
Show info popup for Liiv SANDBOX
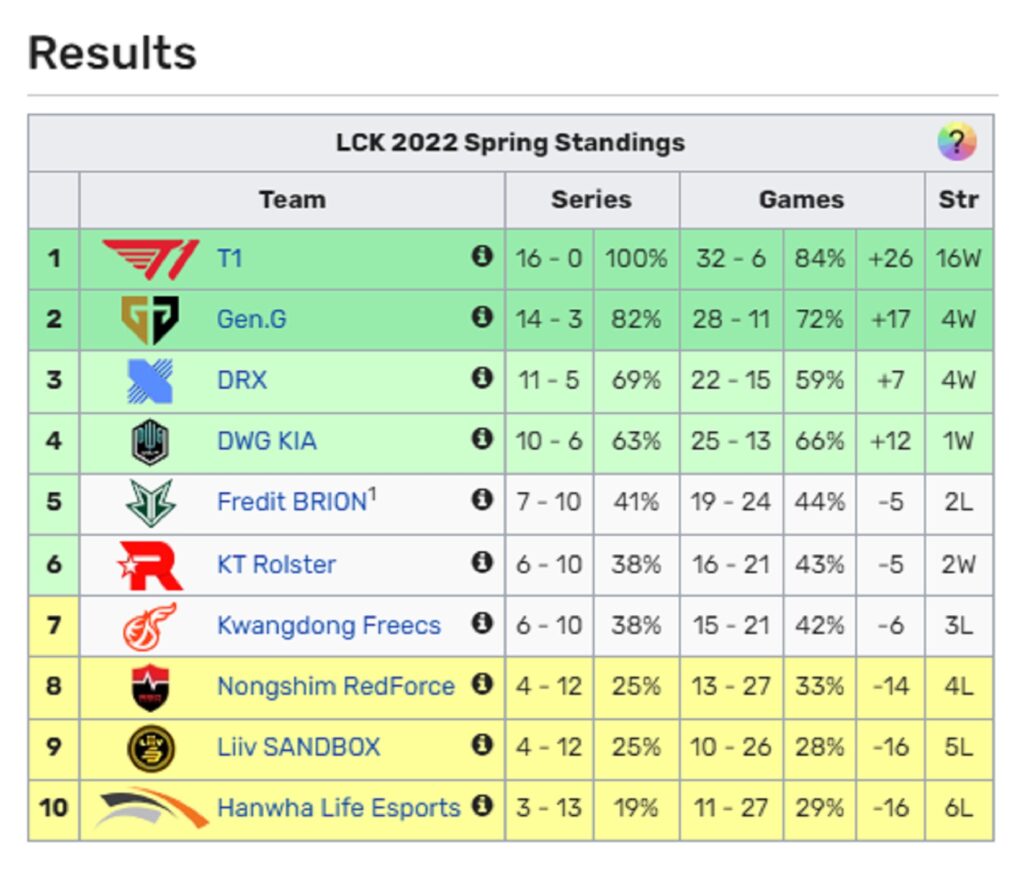click(x=482, y=745)
